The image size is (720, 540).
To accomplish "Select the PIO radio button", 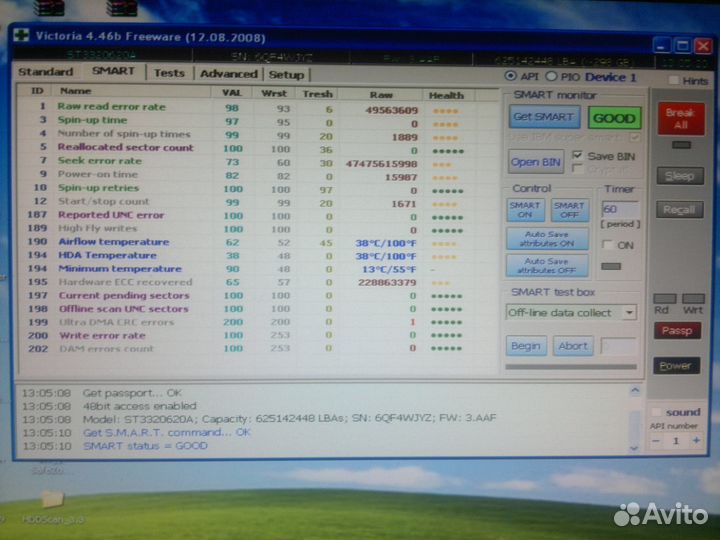I will click(551, 76).
